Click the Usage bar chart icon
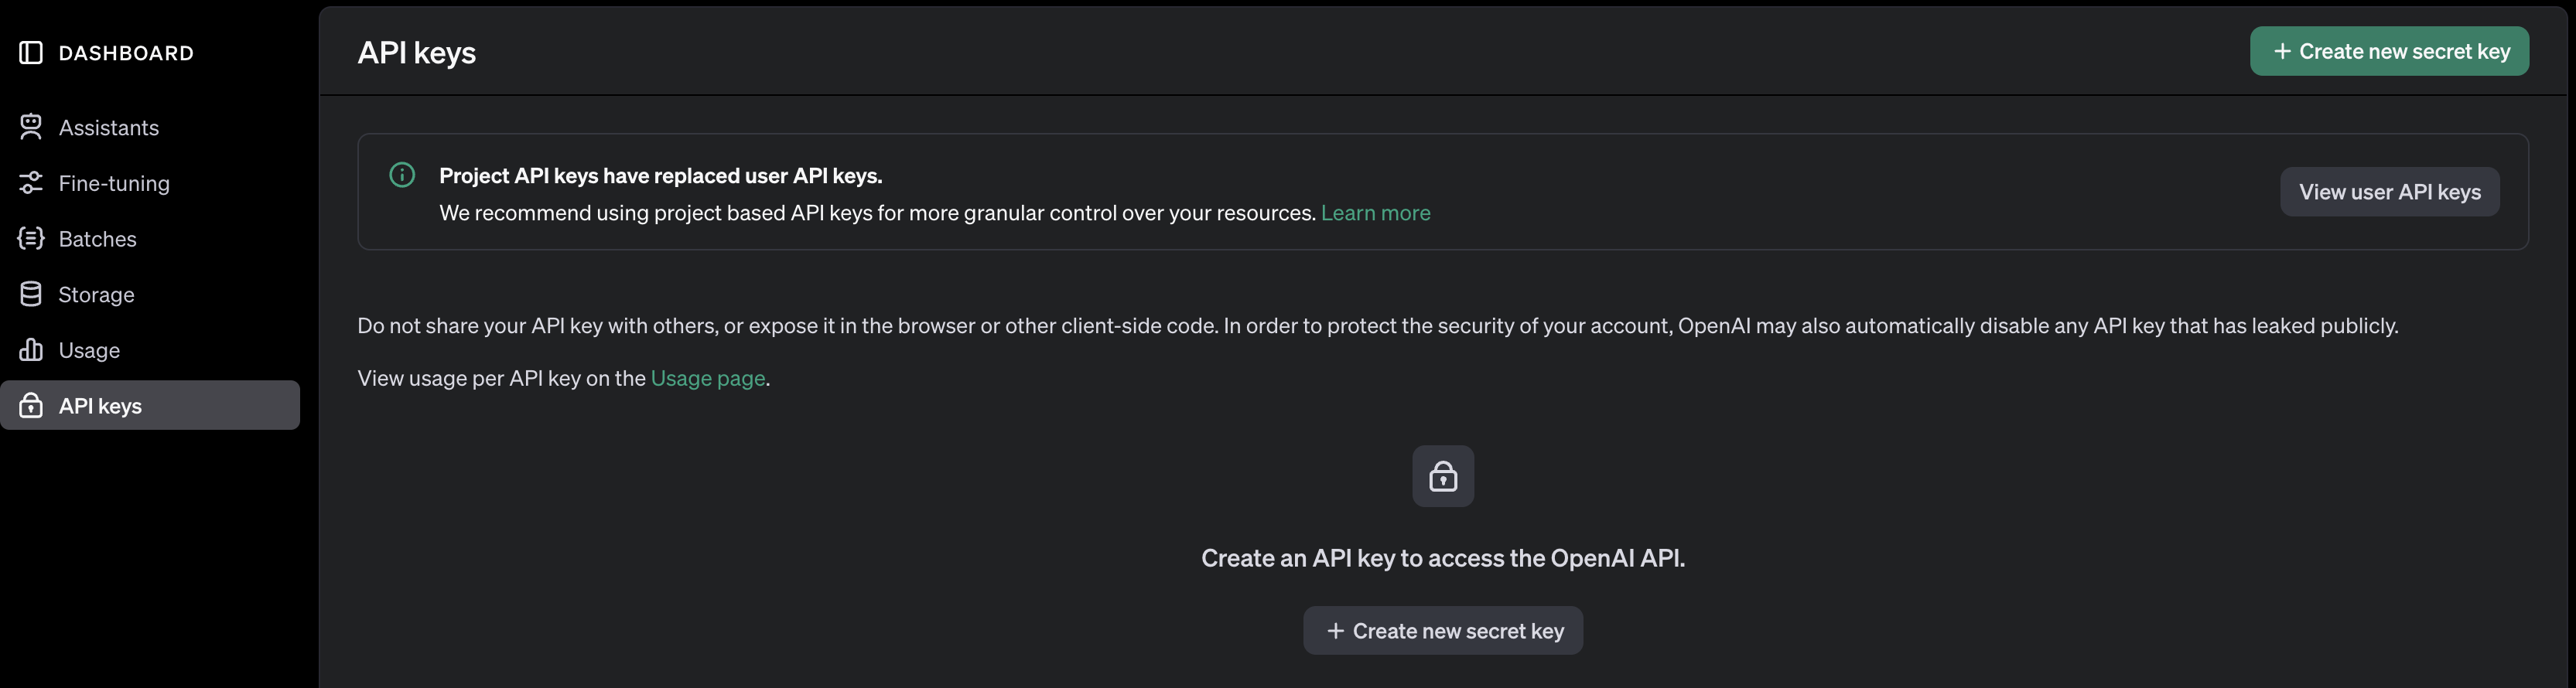The width and height of the screenshot is (2576, 688). (31, 350)
